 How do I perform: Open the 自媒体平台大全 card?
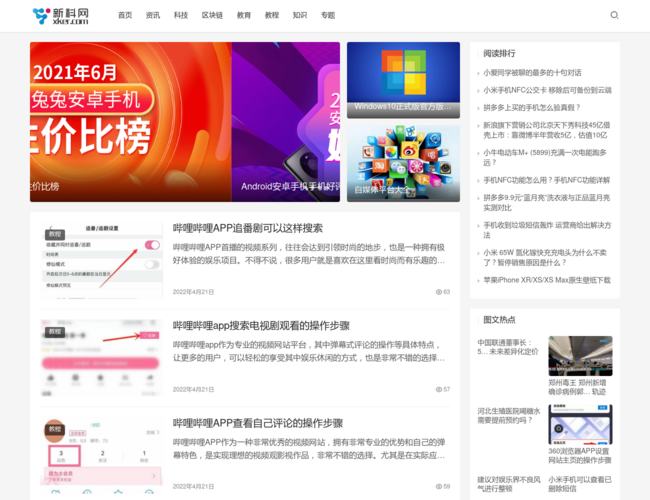coord(403,164)
